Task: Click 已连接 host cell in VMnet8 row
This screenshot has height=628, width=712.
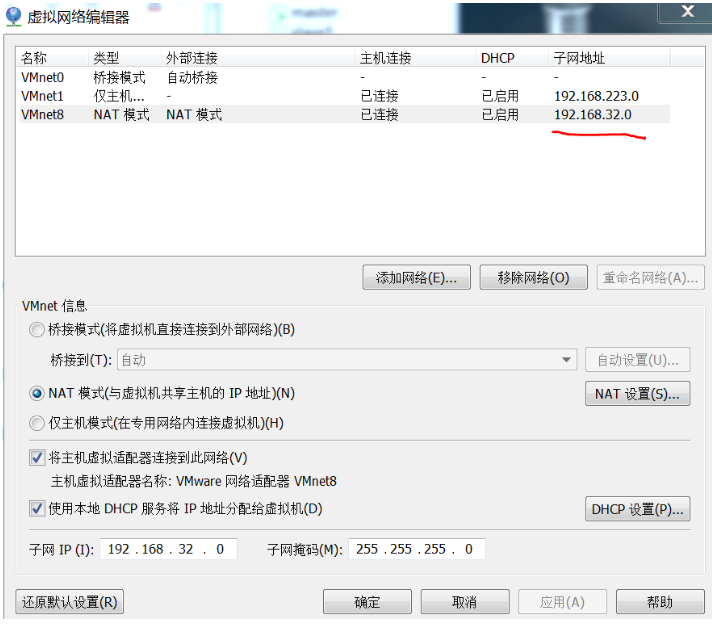Action: pos(380,114)
